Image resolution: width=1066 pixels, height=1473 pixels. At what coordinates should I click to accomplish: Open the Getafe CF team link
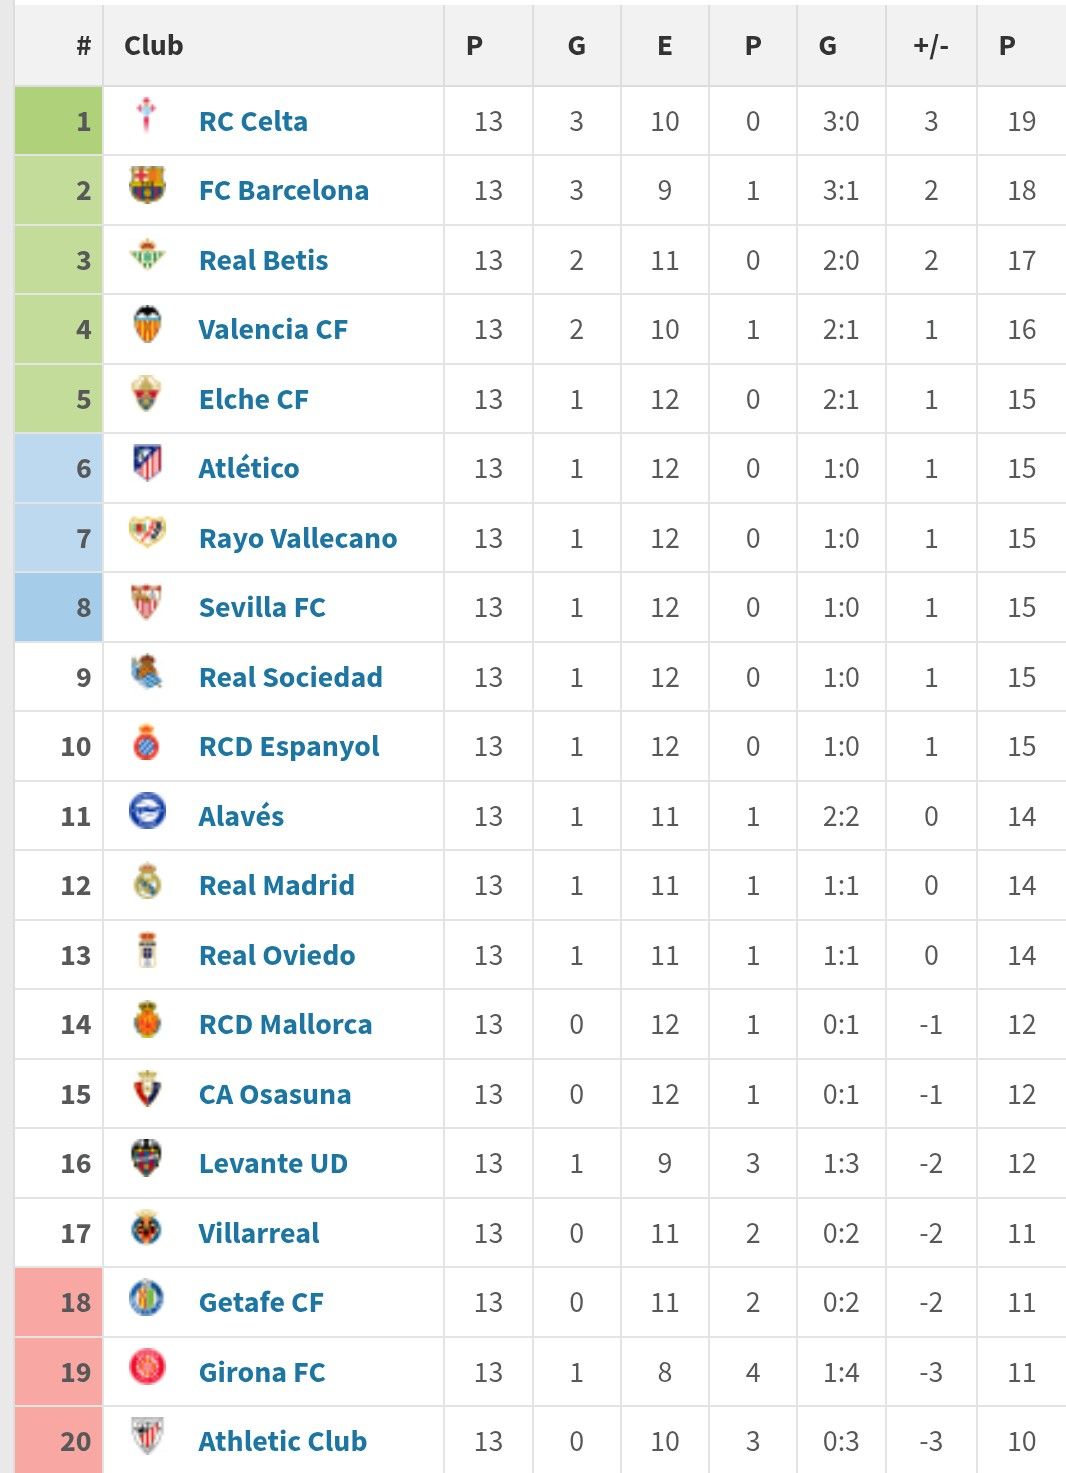[x=261, y=1303]
